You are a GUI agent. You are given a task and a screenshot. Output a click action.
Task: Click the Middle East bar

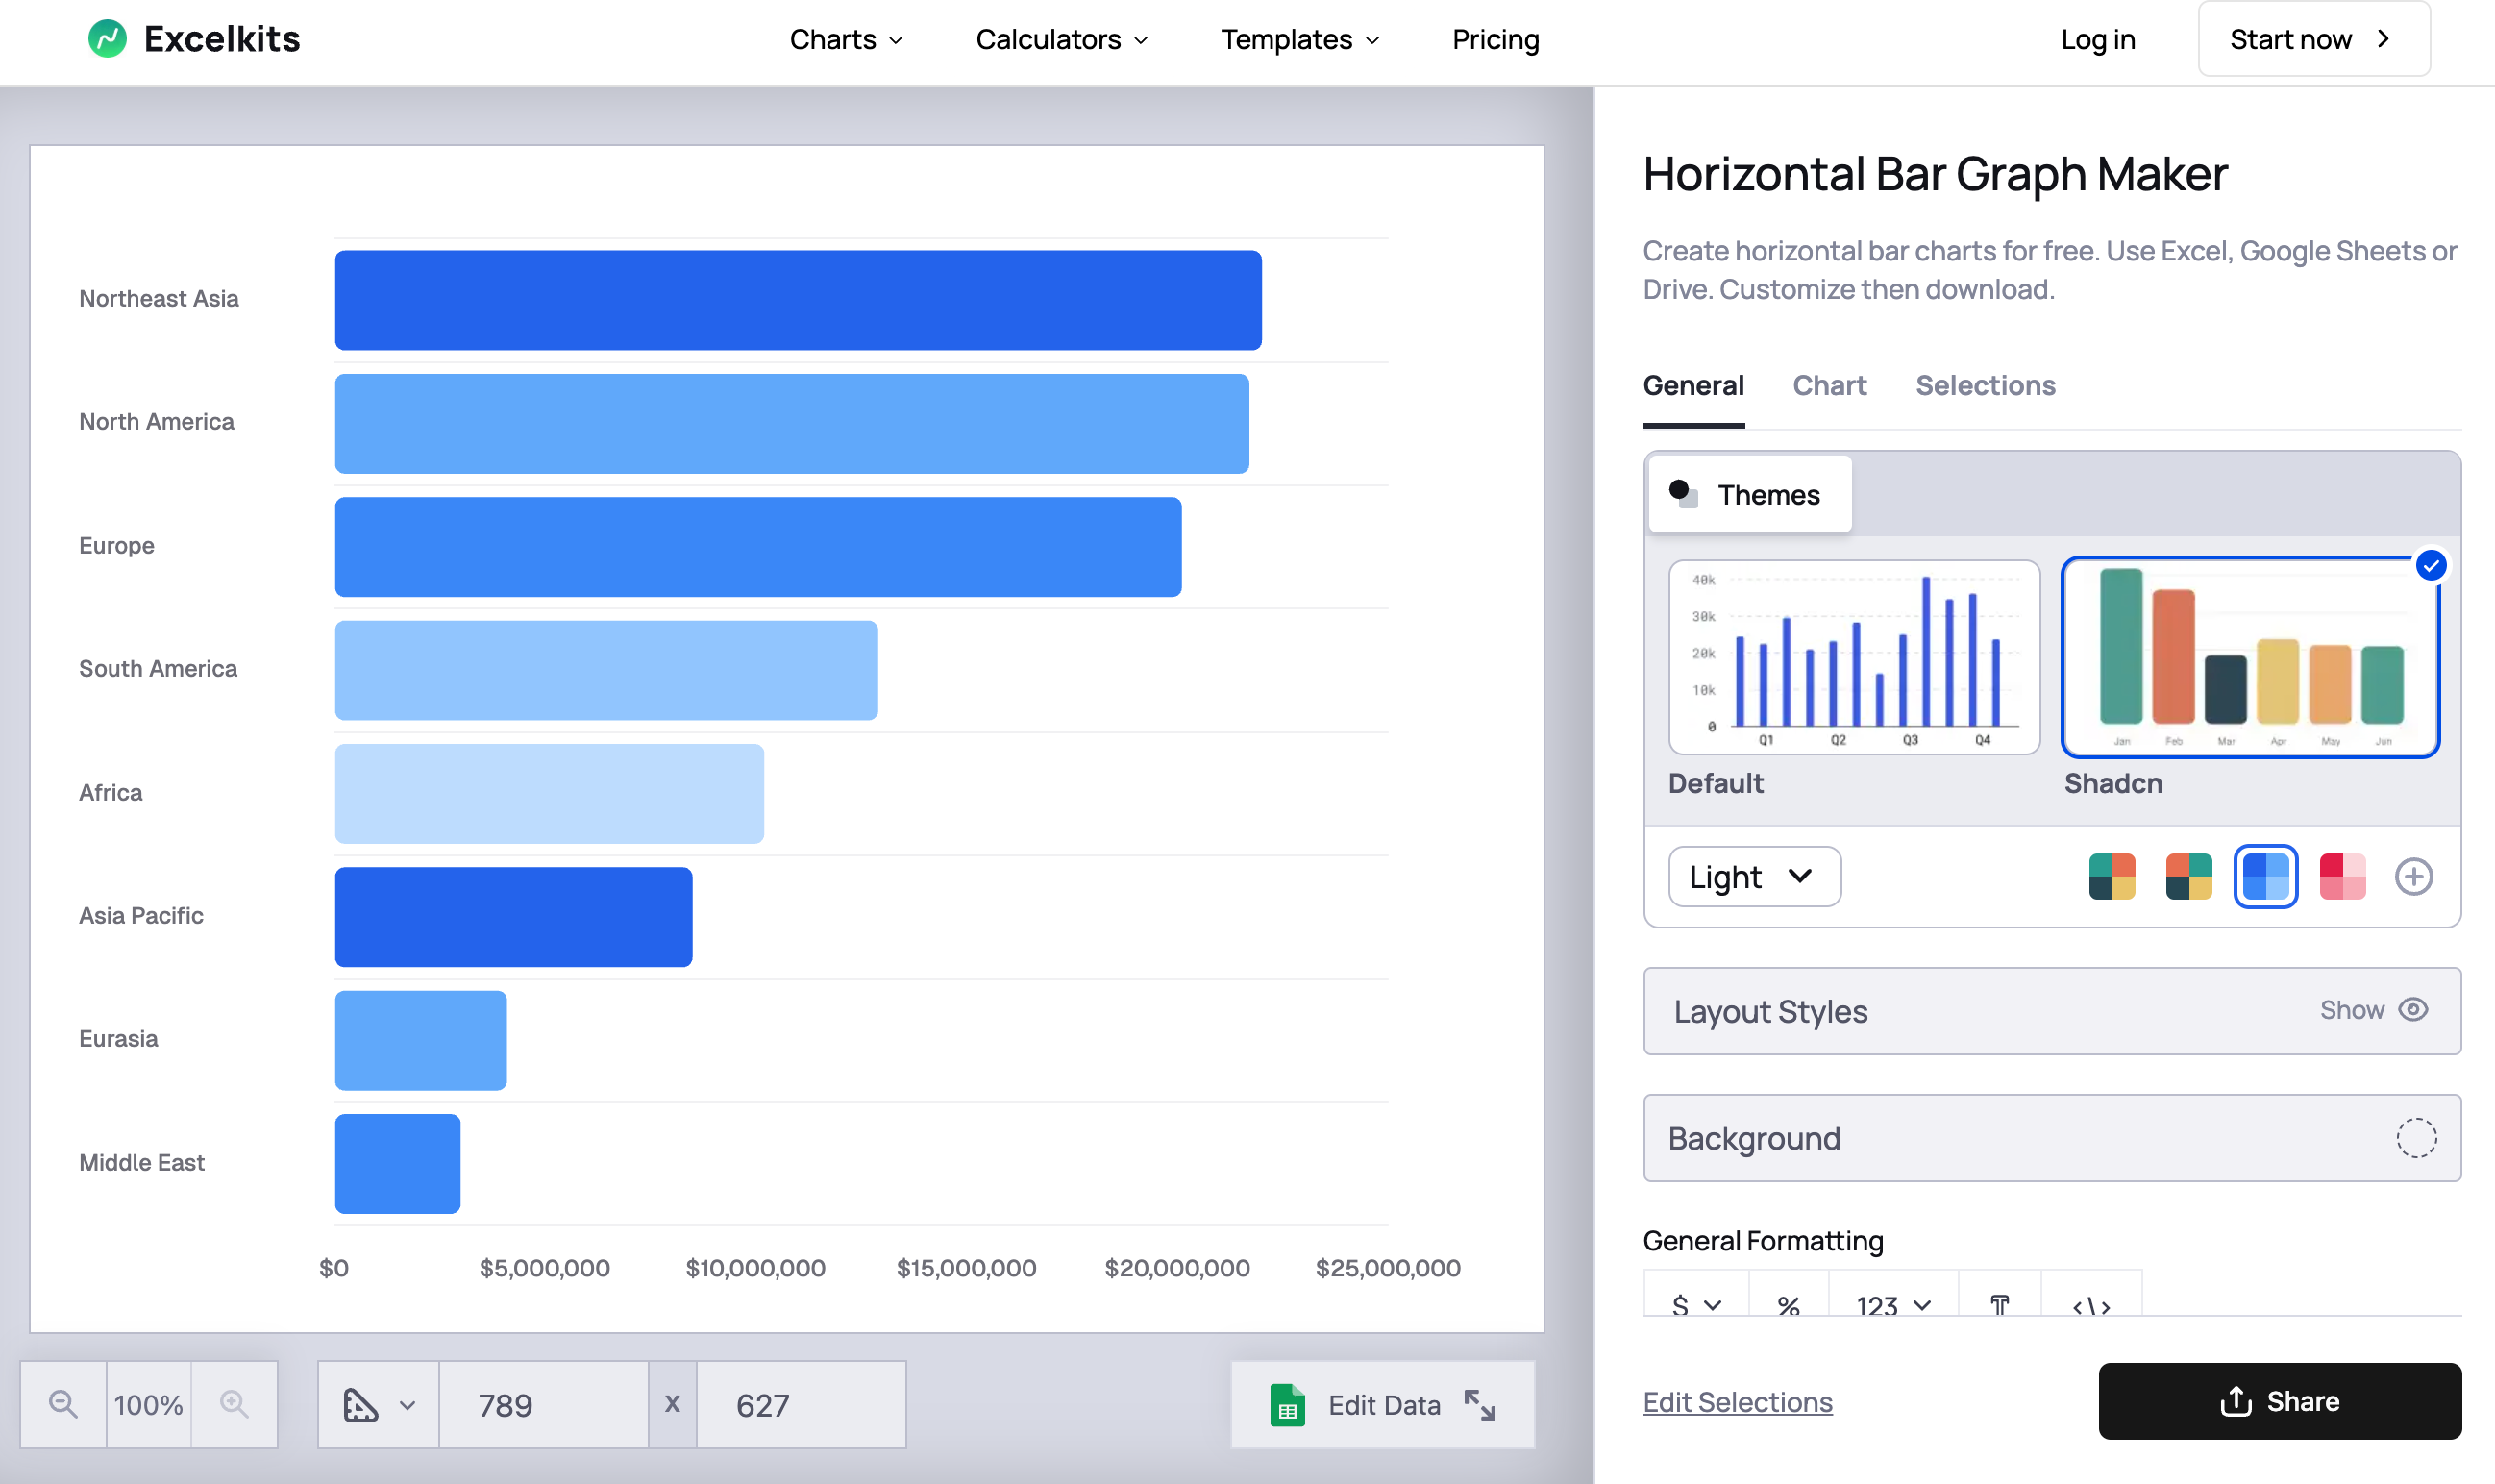(397, 1164)
